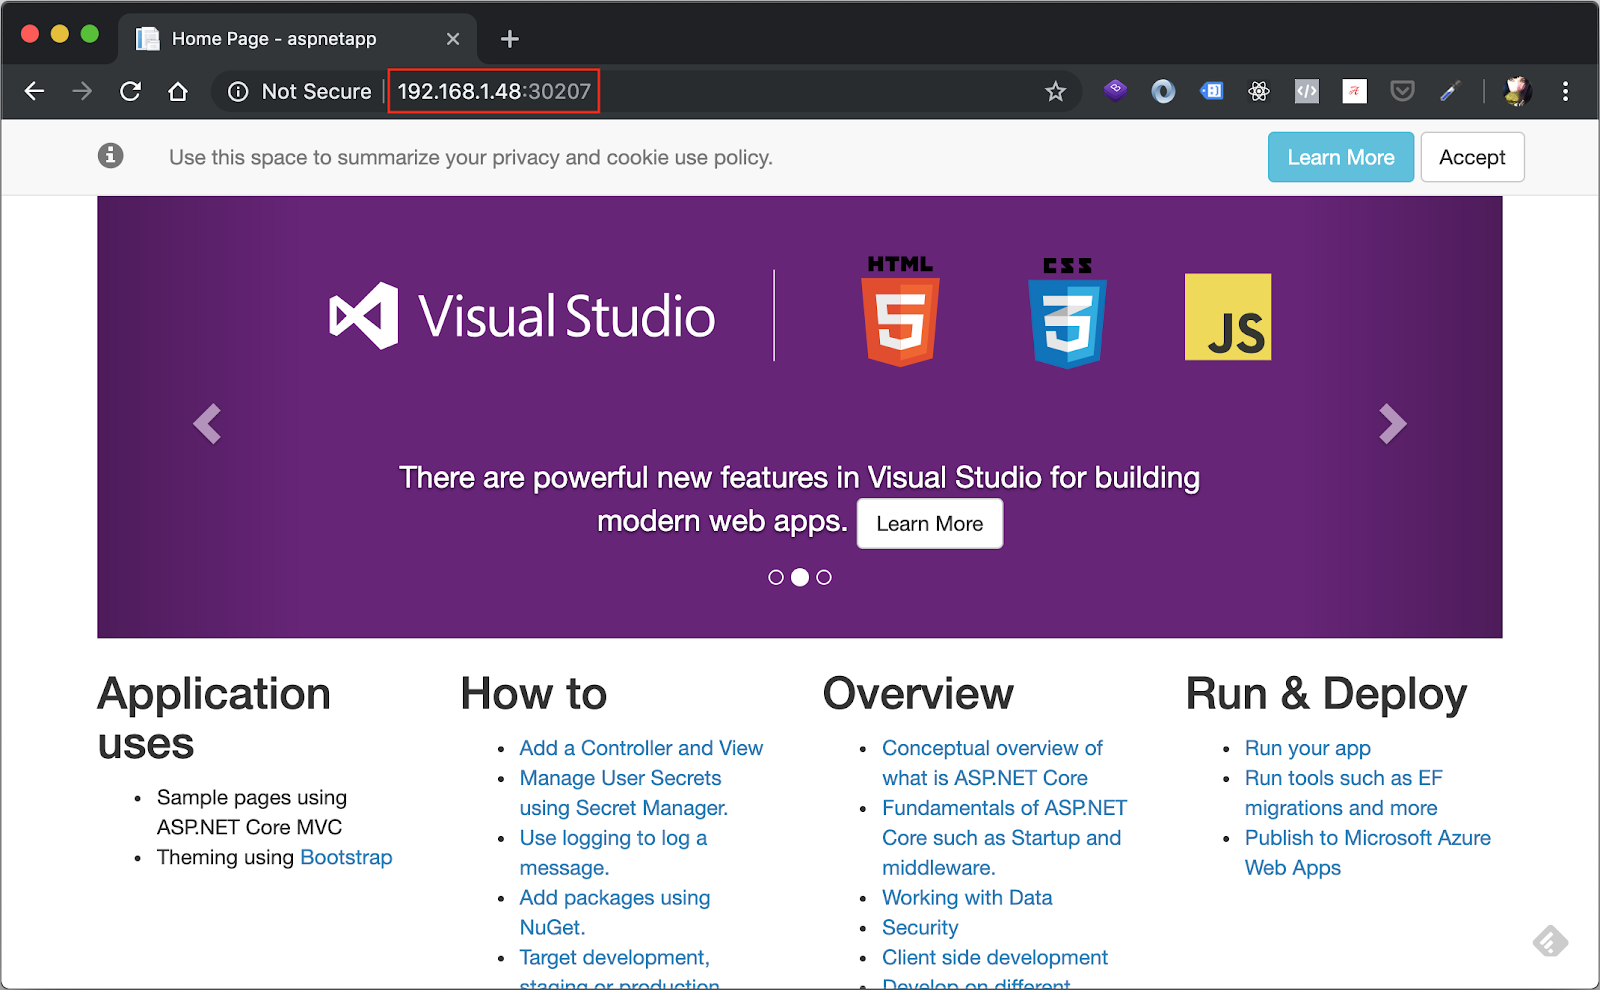Click the blue Learn More cookie button
1600x990 pixels.
(1341, 157)
